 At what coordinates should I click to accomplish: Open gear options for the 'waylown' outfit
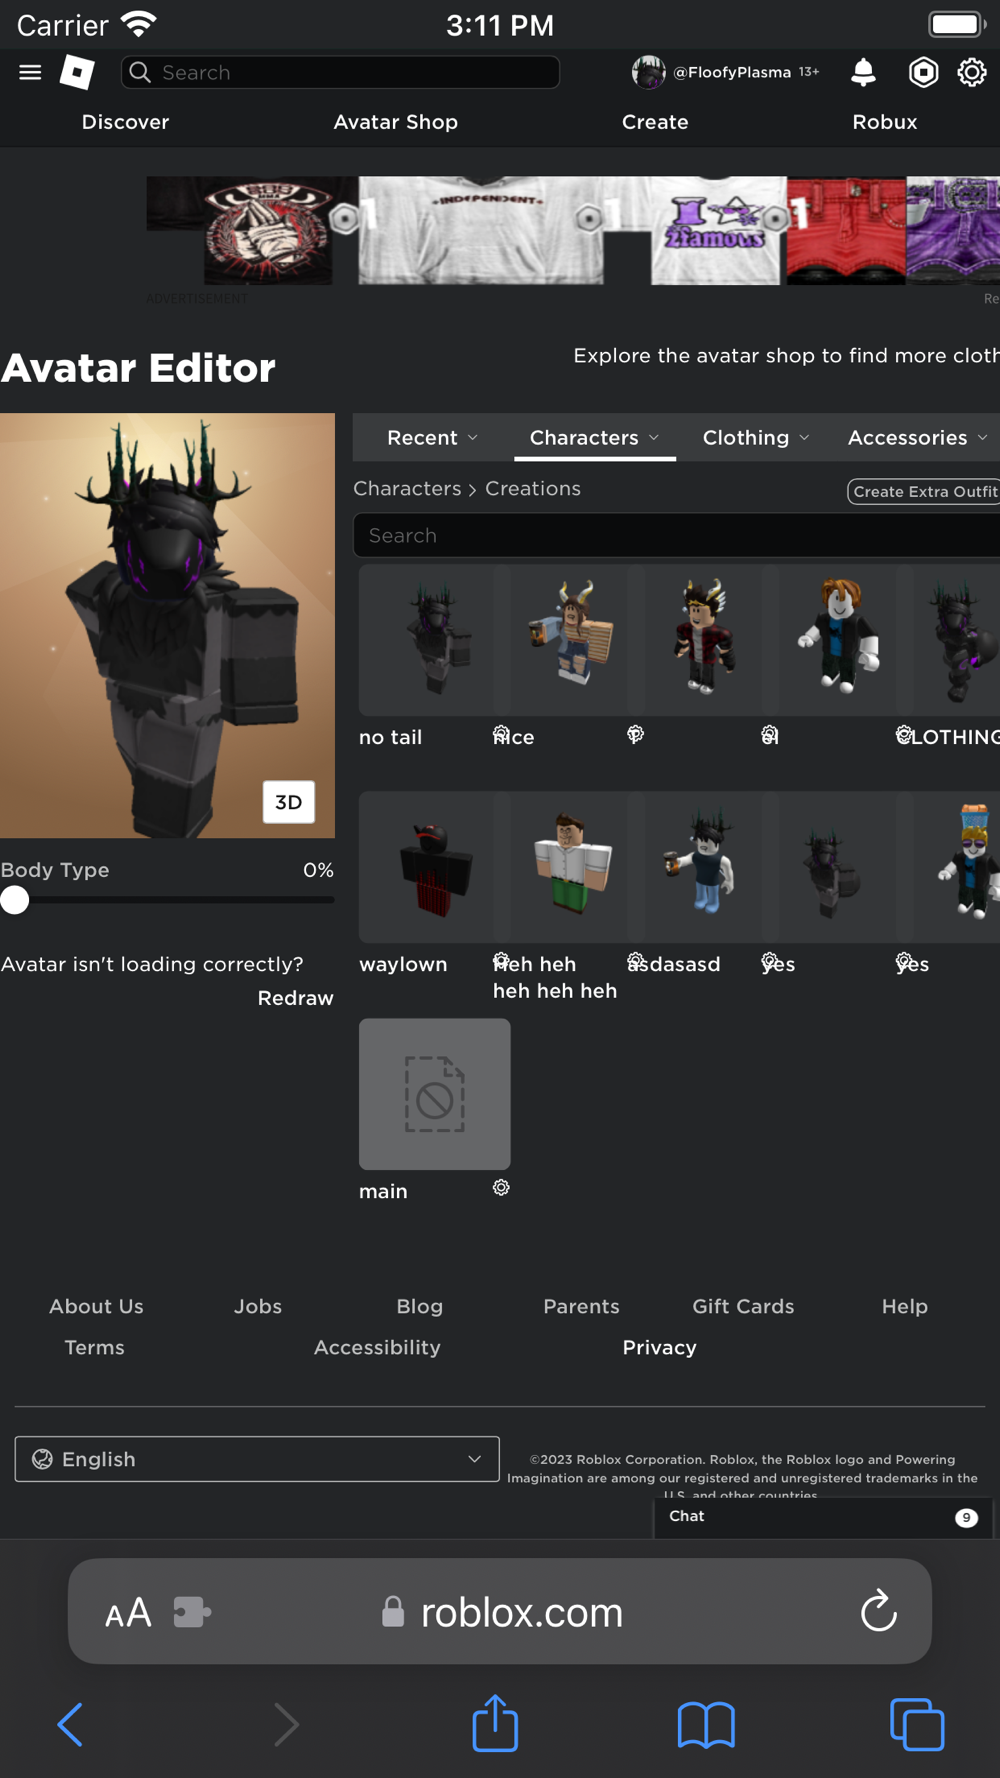pyautogui.click(x=501, y=962)
